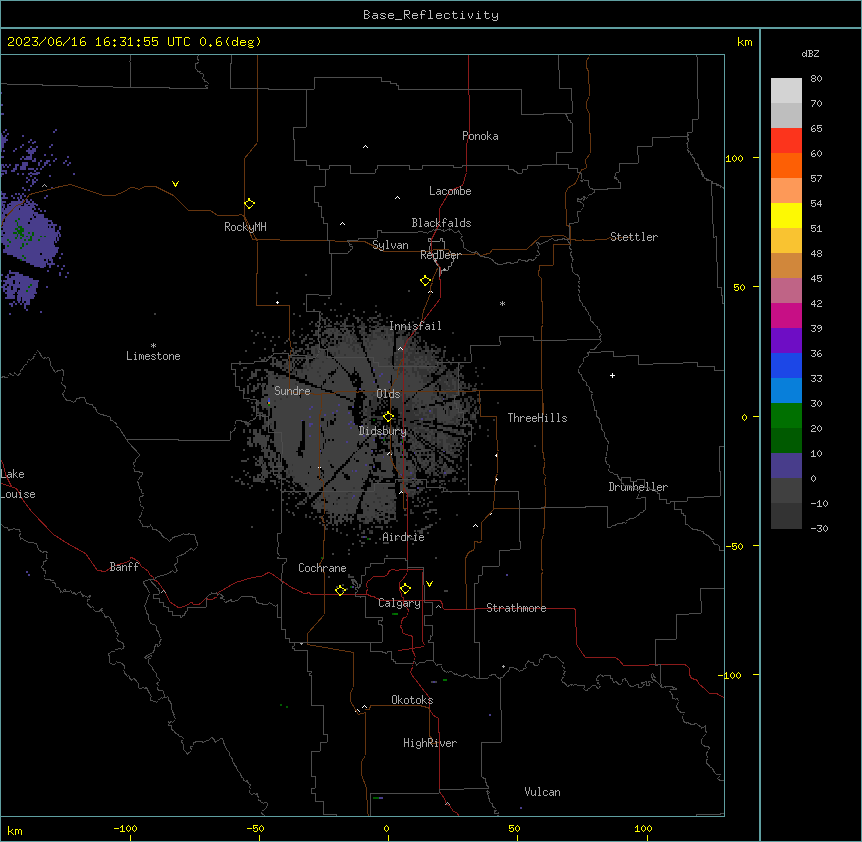This screenshot has width=862, height=842.
Task: Select the ThreeHills label
Action: [537, 418]
